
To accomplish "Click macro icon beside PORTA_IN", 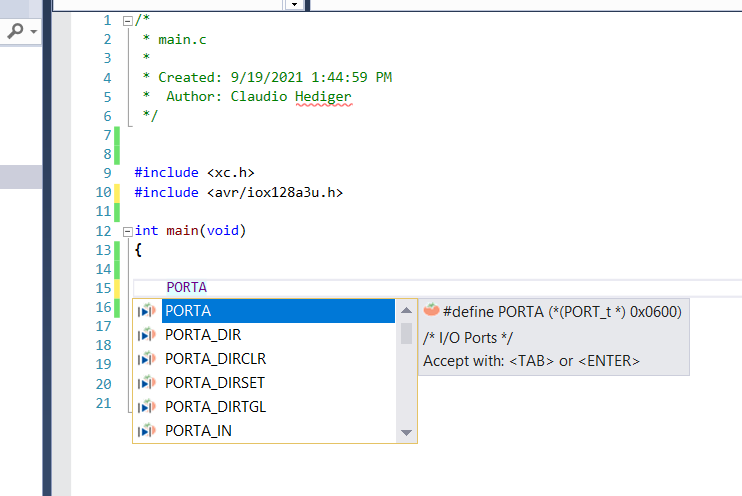I will coord(147,431).
